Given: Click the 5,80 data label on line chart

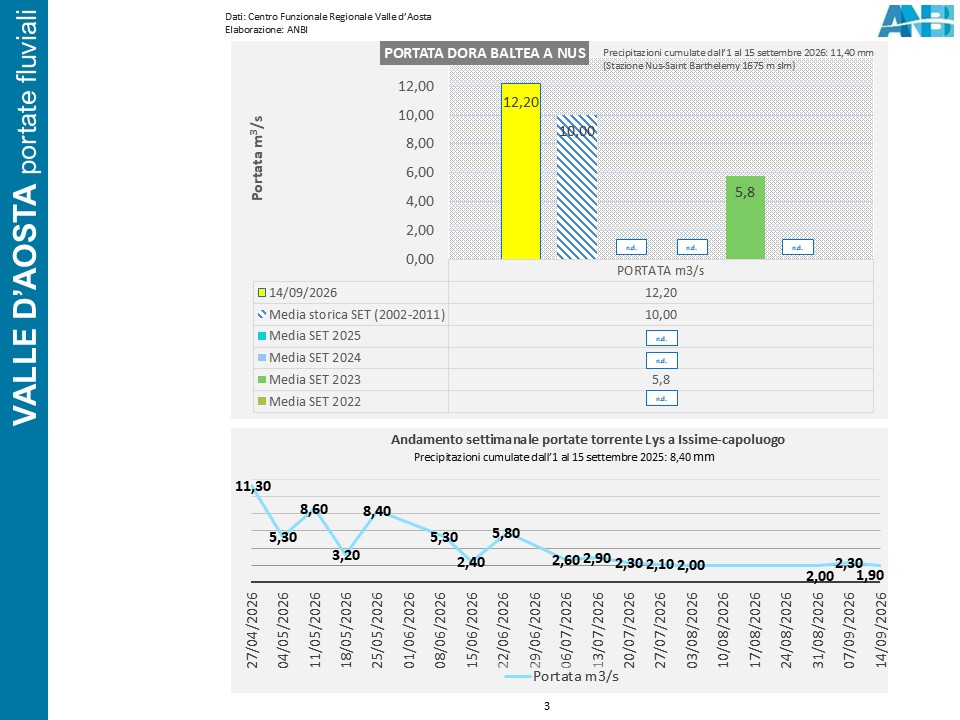Looking at the screenshot, I should coord(506,533).
